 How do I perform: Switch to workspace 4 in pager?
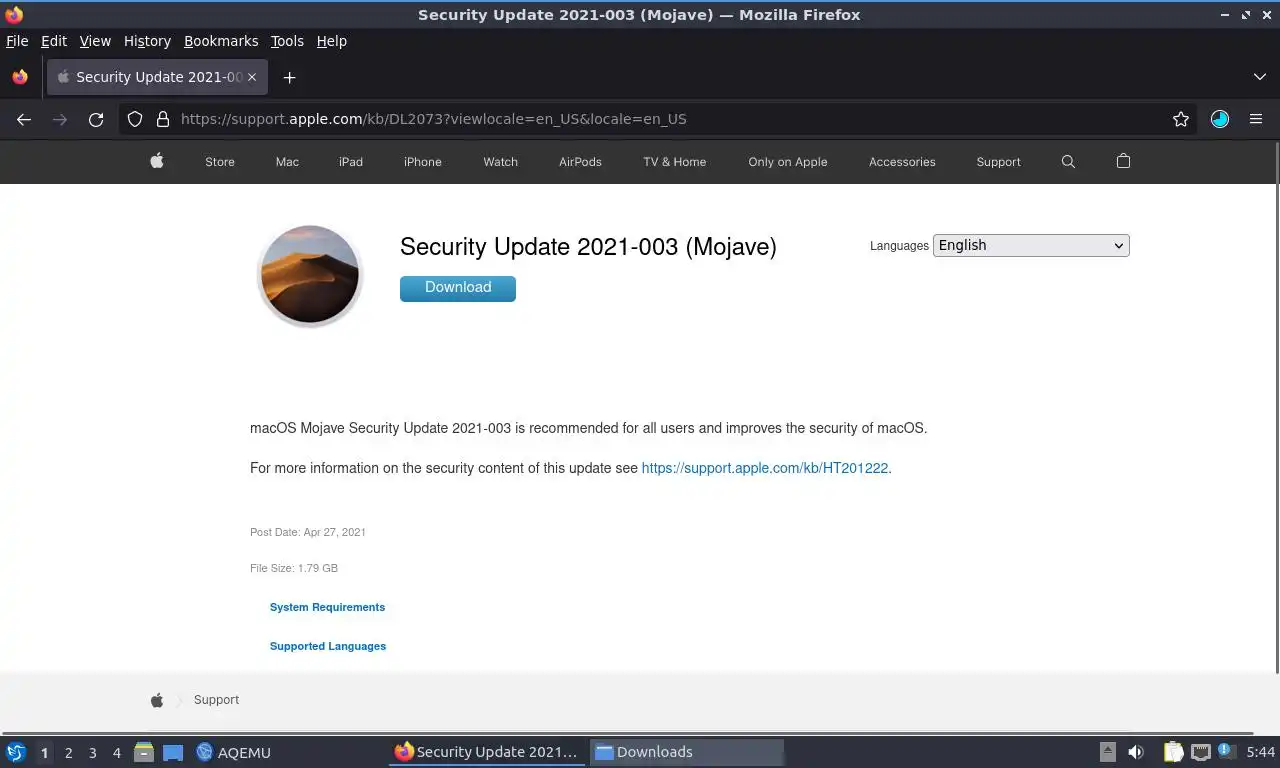117,752
